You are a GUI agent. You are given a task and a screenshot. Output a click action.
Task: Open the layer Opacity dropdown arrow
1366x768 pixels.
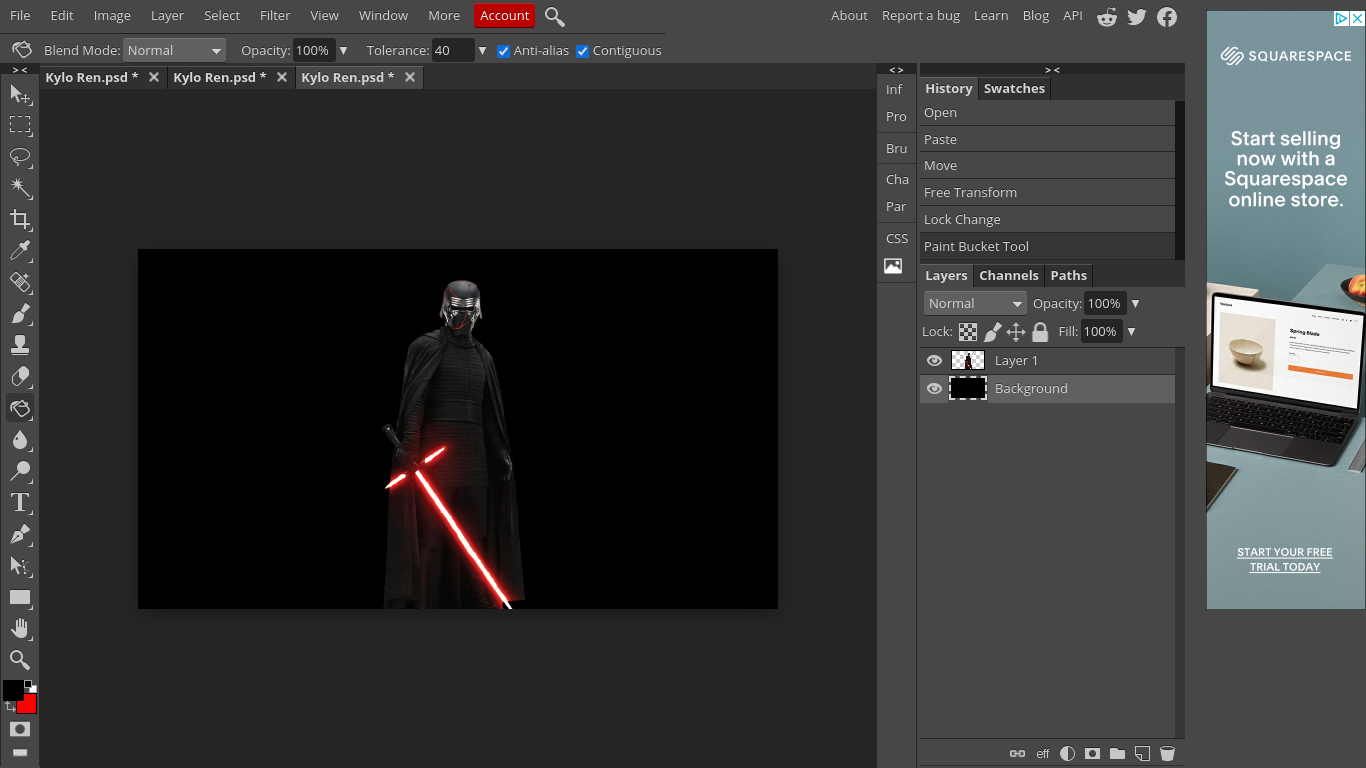(x=1135, y=304)
